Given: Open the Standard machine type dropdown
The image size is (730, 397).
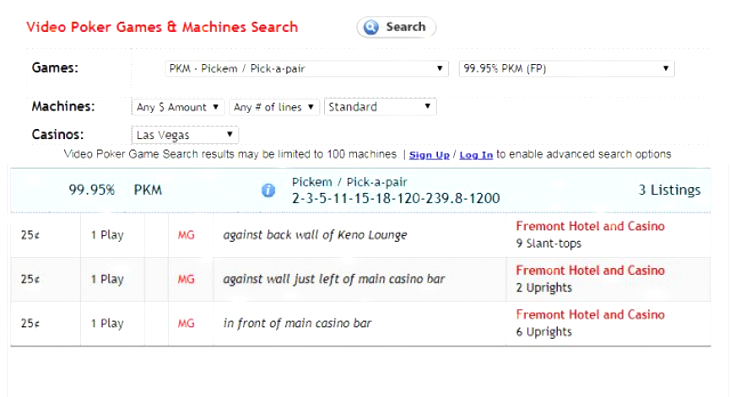Looking at the screenshot, I should 380,107.
